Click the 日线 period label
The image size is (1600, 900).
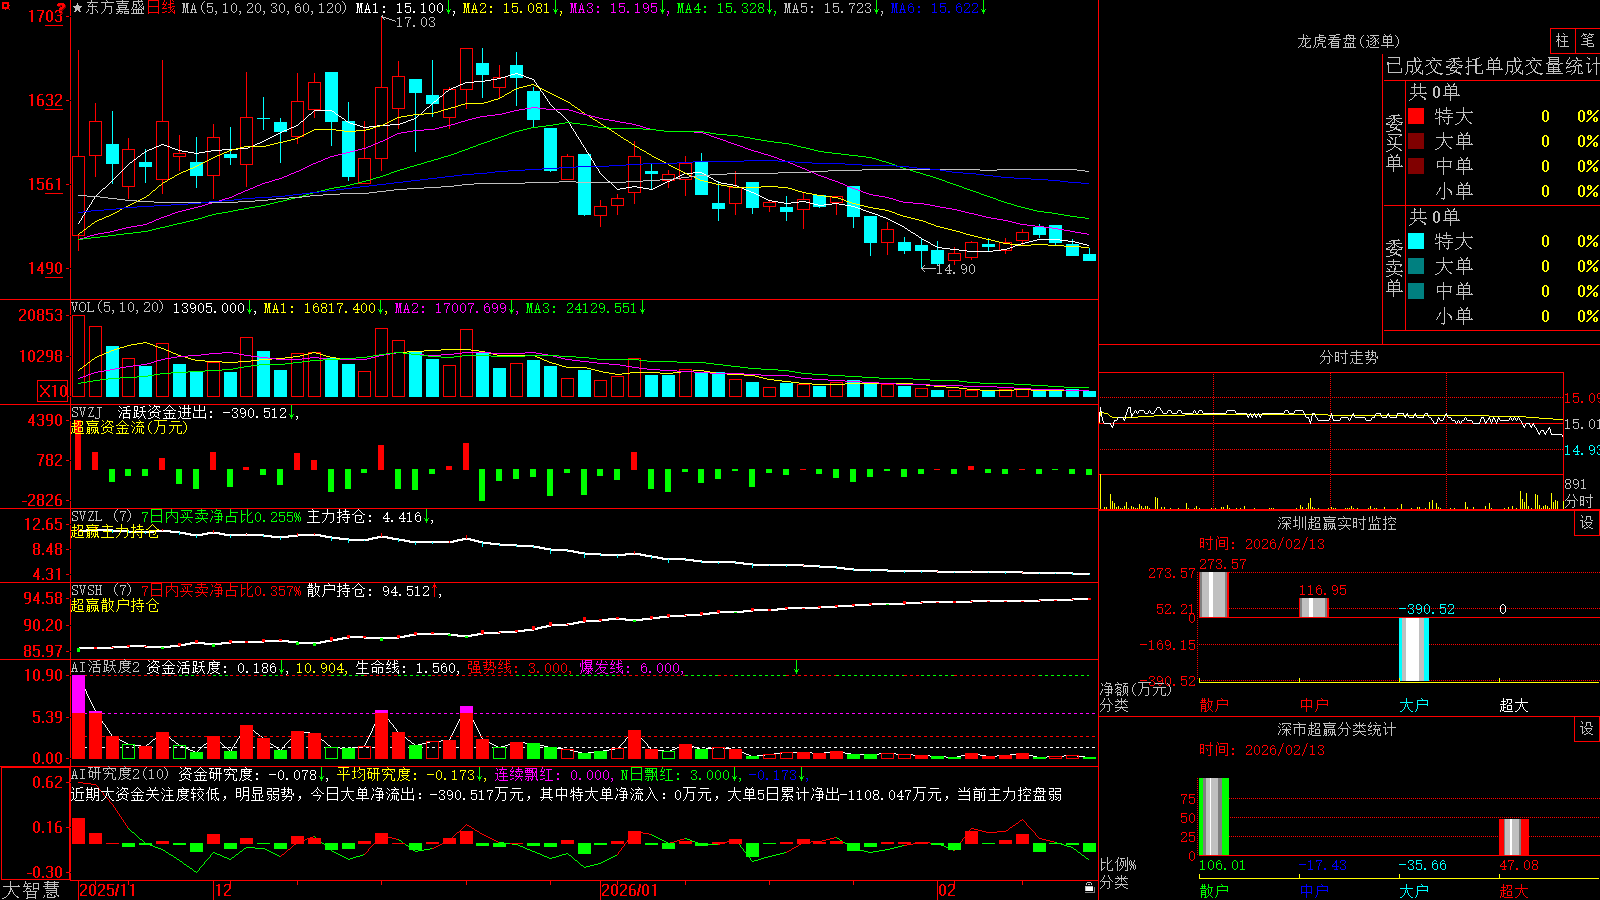pos(161,8)
